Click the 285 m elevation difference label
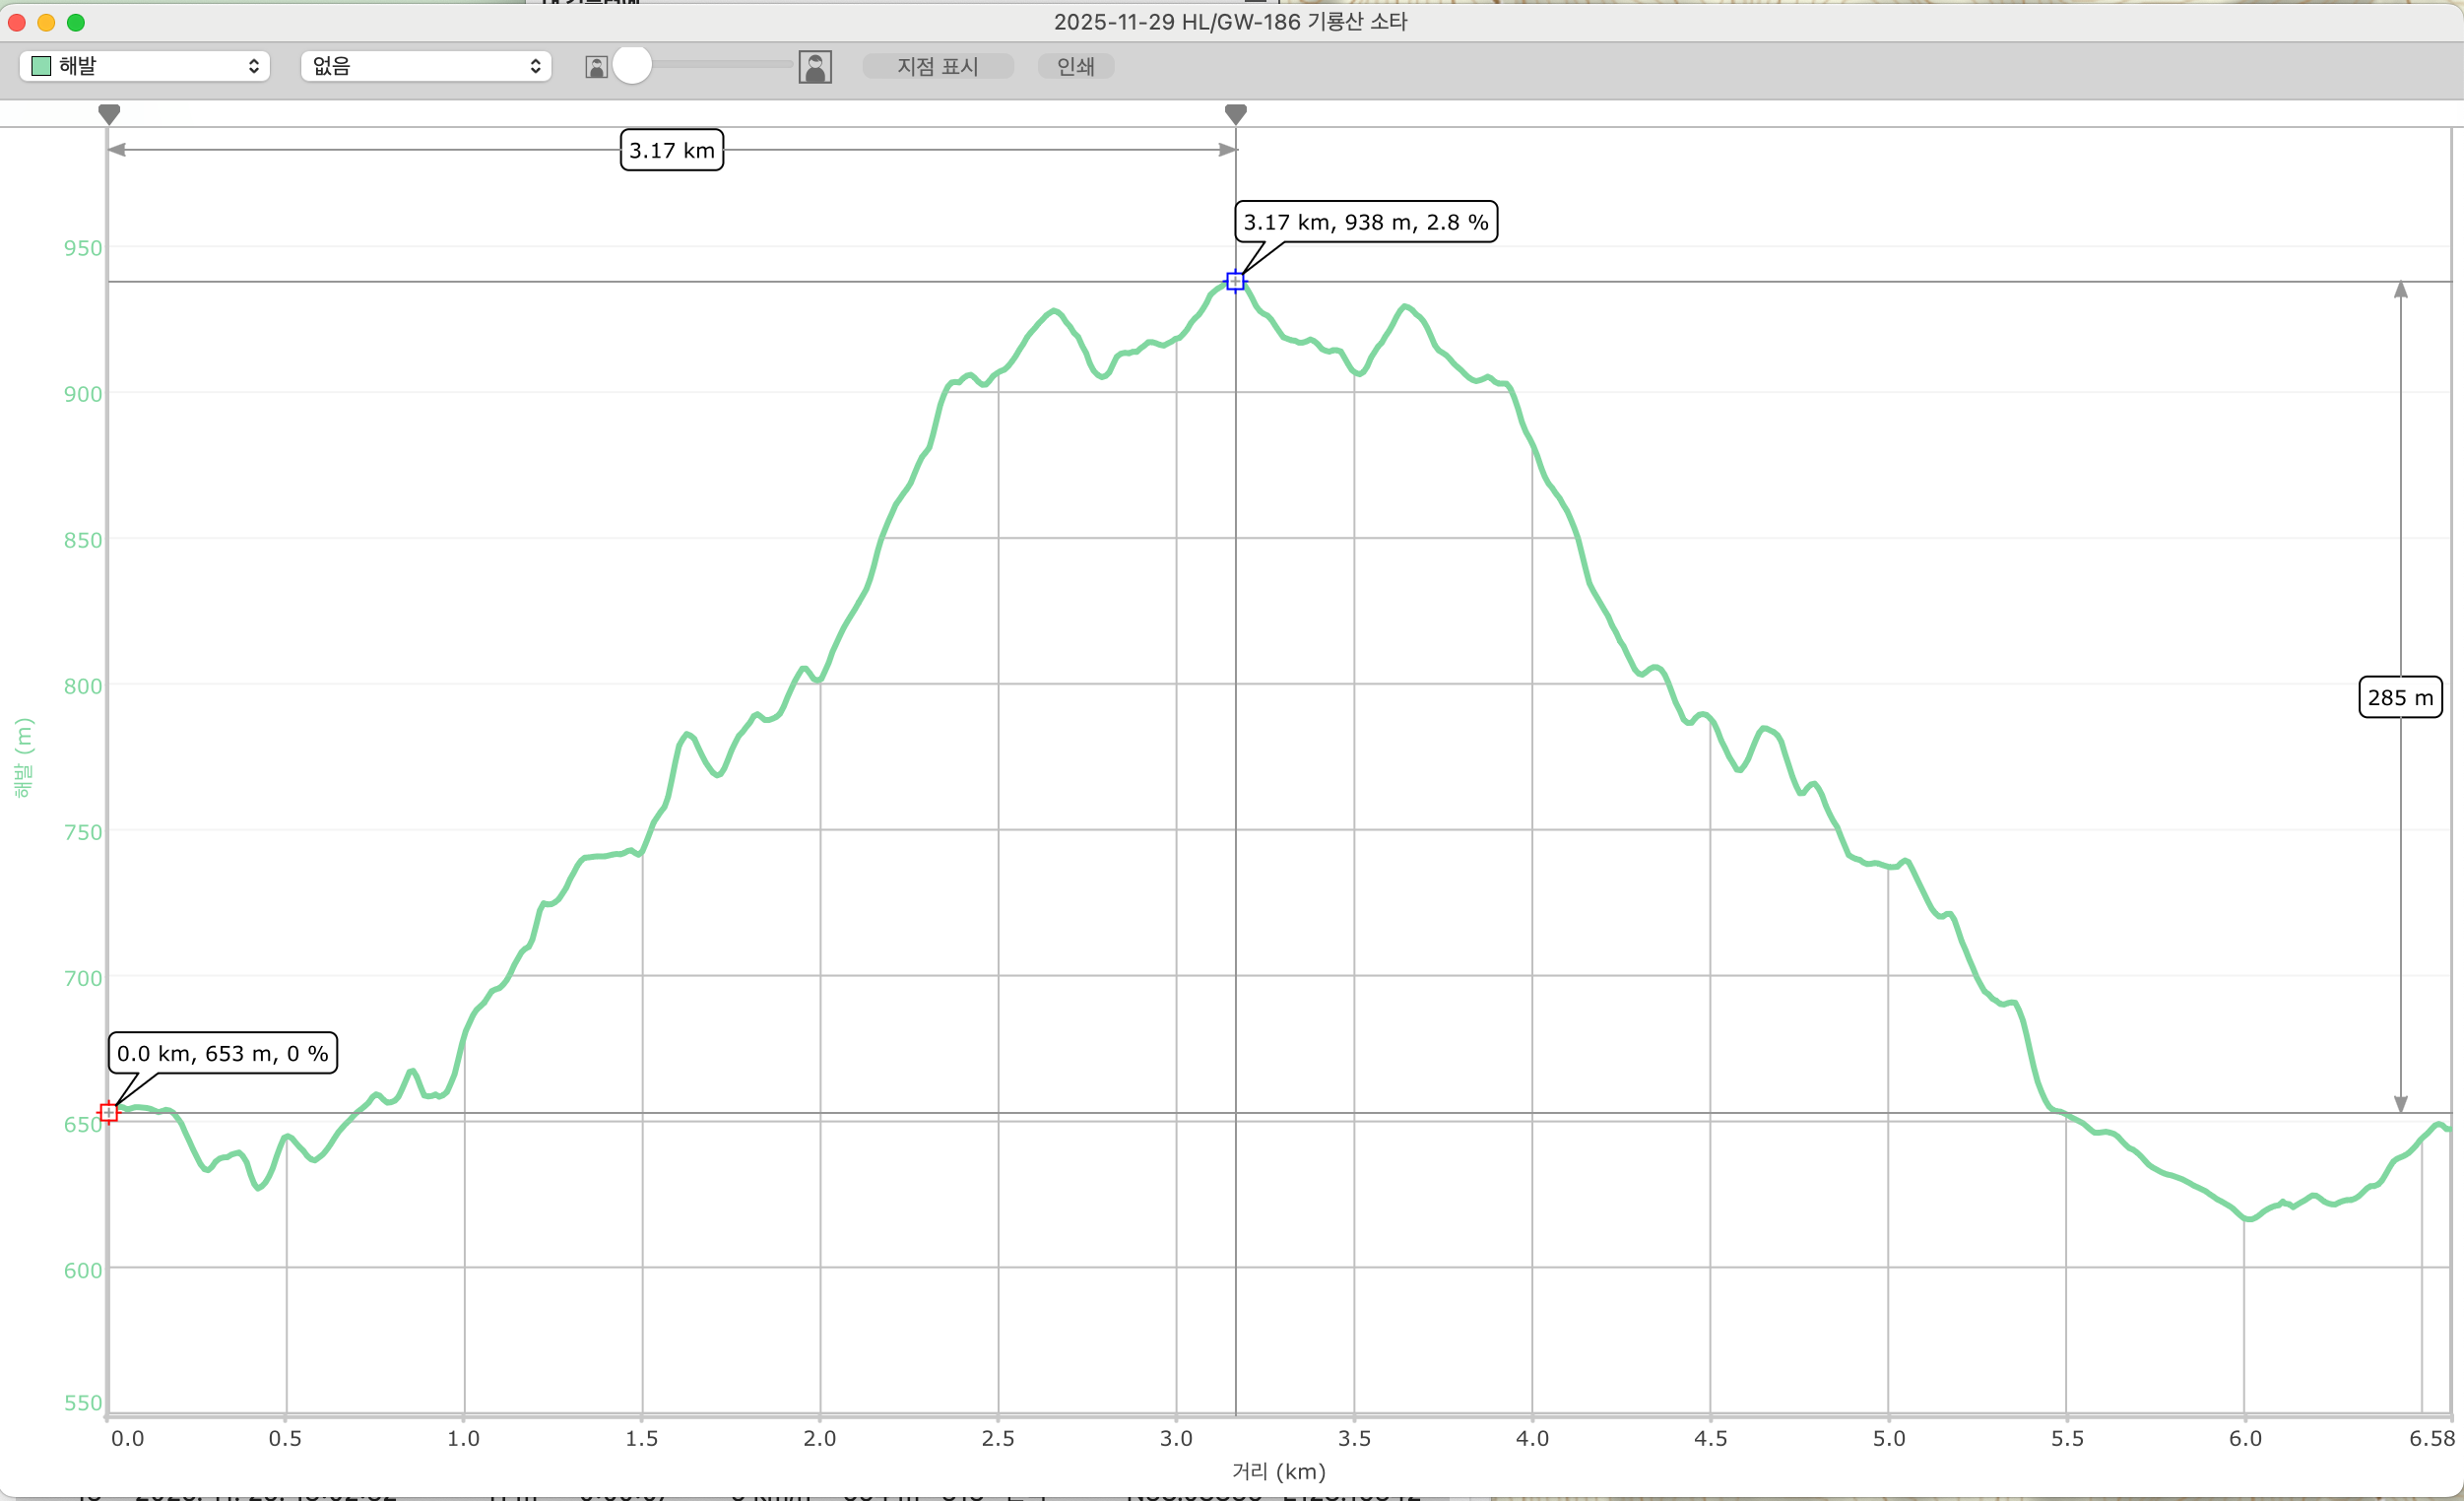2464x1501 pixels. (2399, 698)
